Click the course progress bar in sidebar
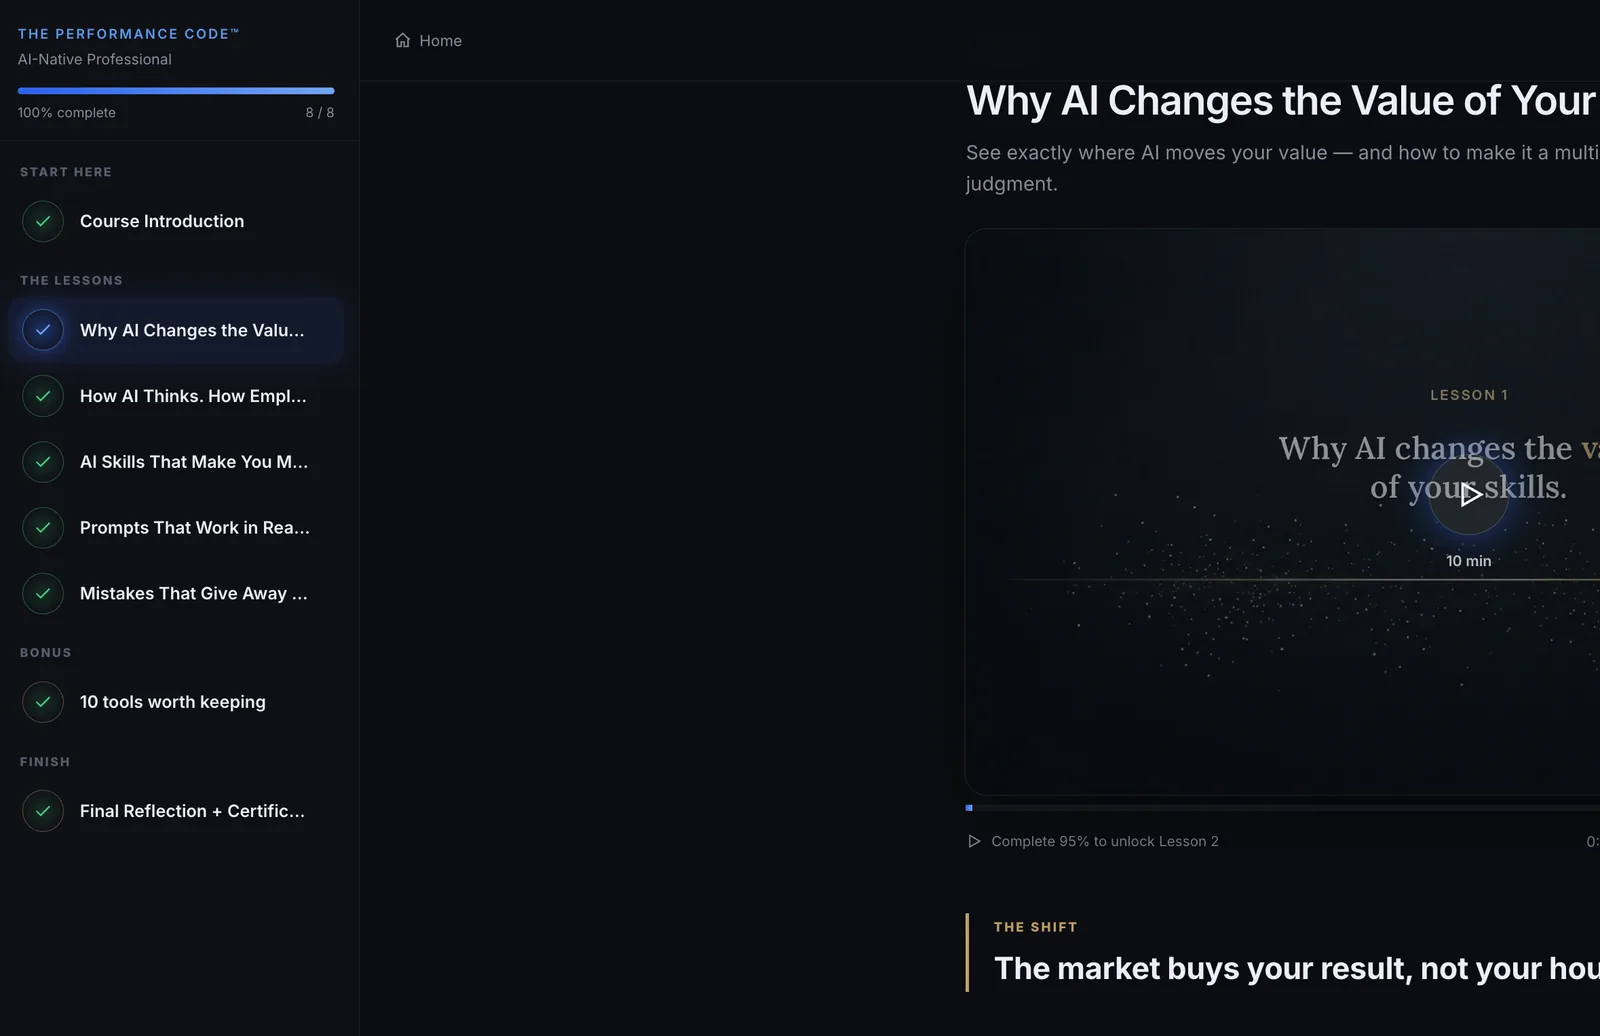Image resolution: width=1600 pixels, height=1036 pixels. (x=176, y=91)
